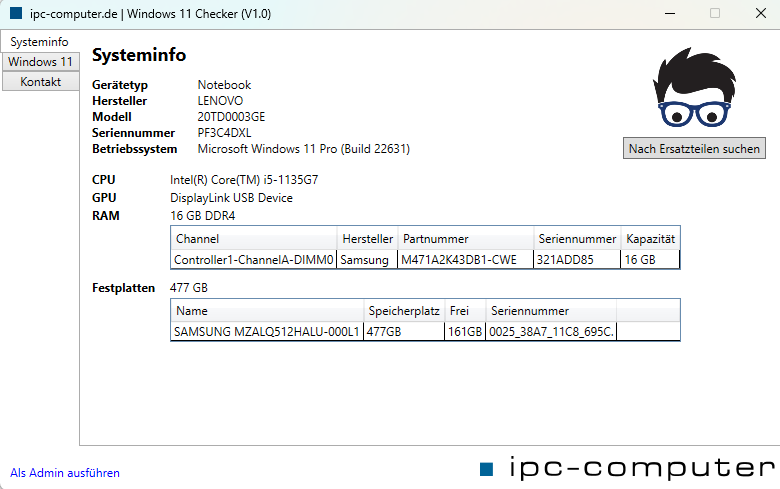Switch to the Windows 11 tab
This screenshot has width=780, height=489.
(40, 62)
